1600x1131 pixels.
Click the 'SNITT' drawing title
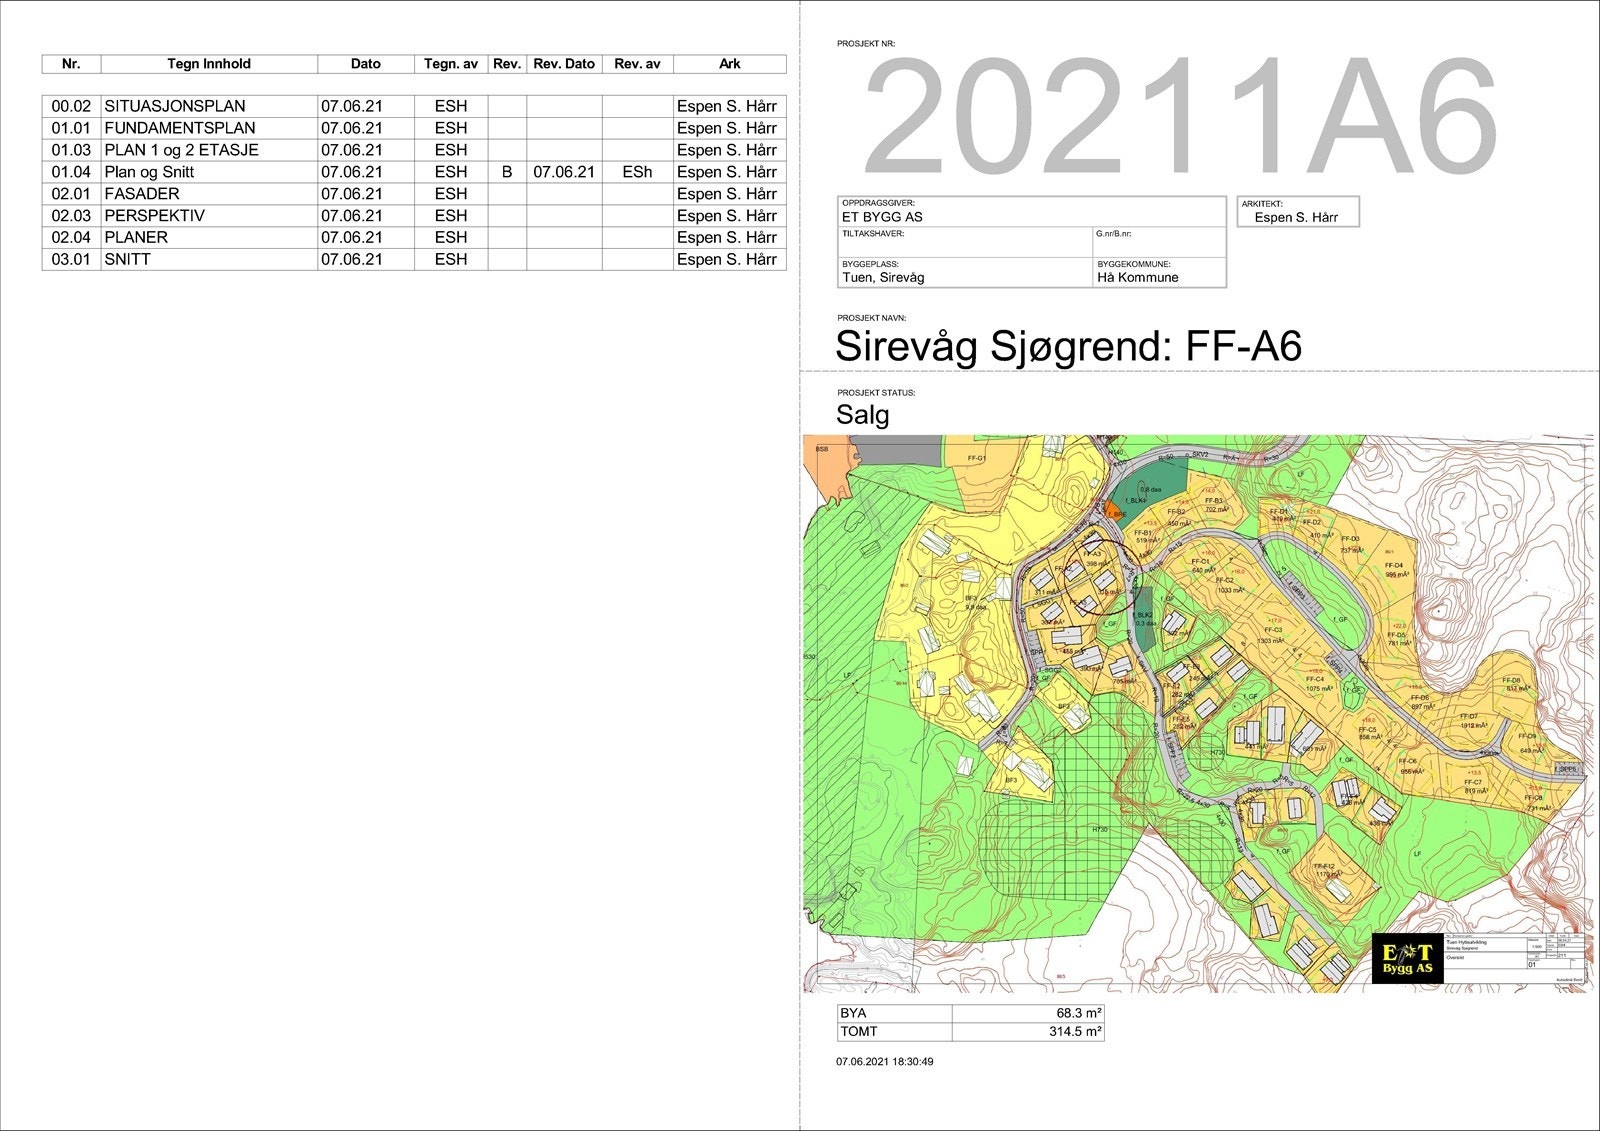(x=128, y=260)
